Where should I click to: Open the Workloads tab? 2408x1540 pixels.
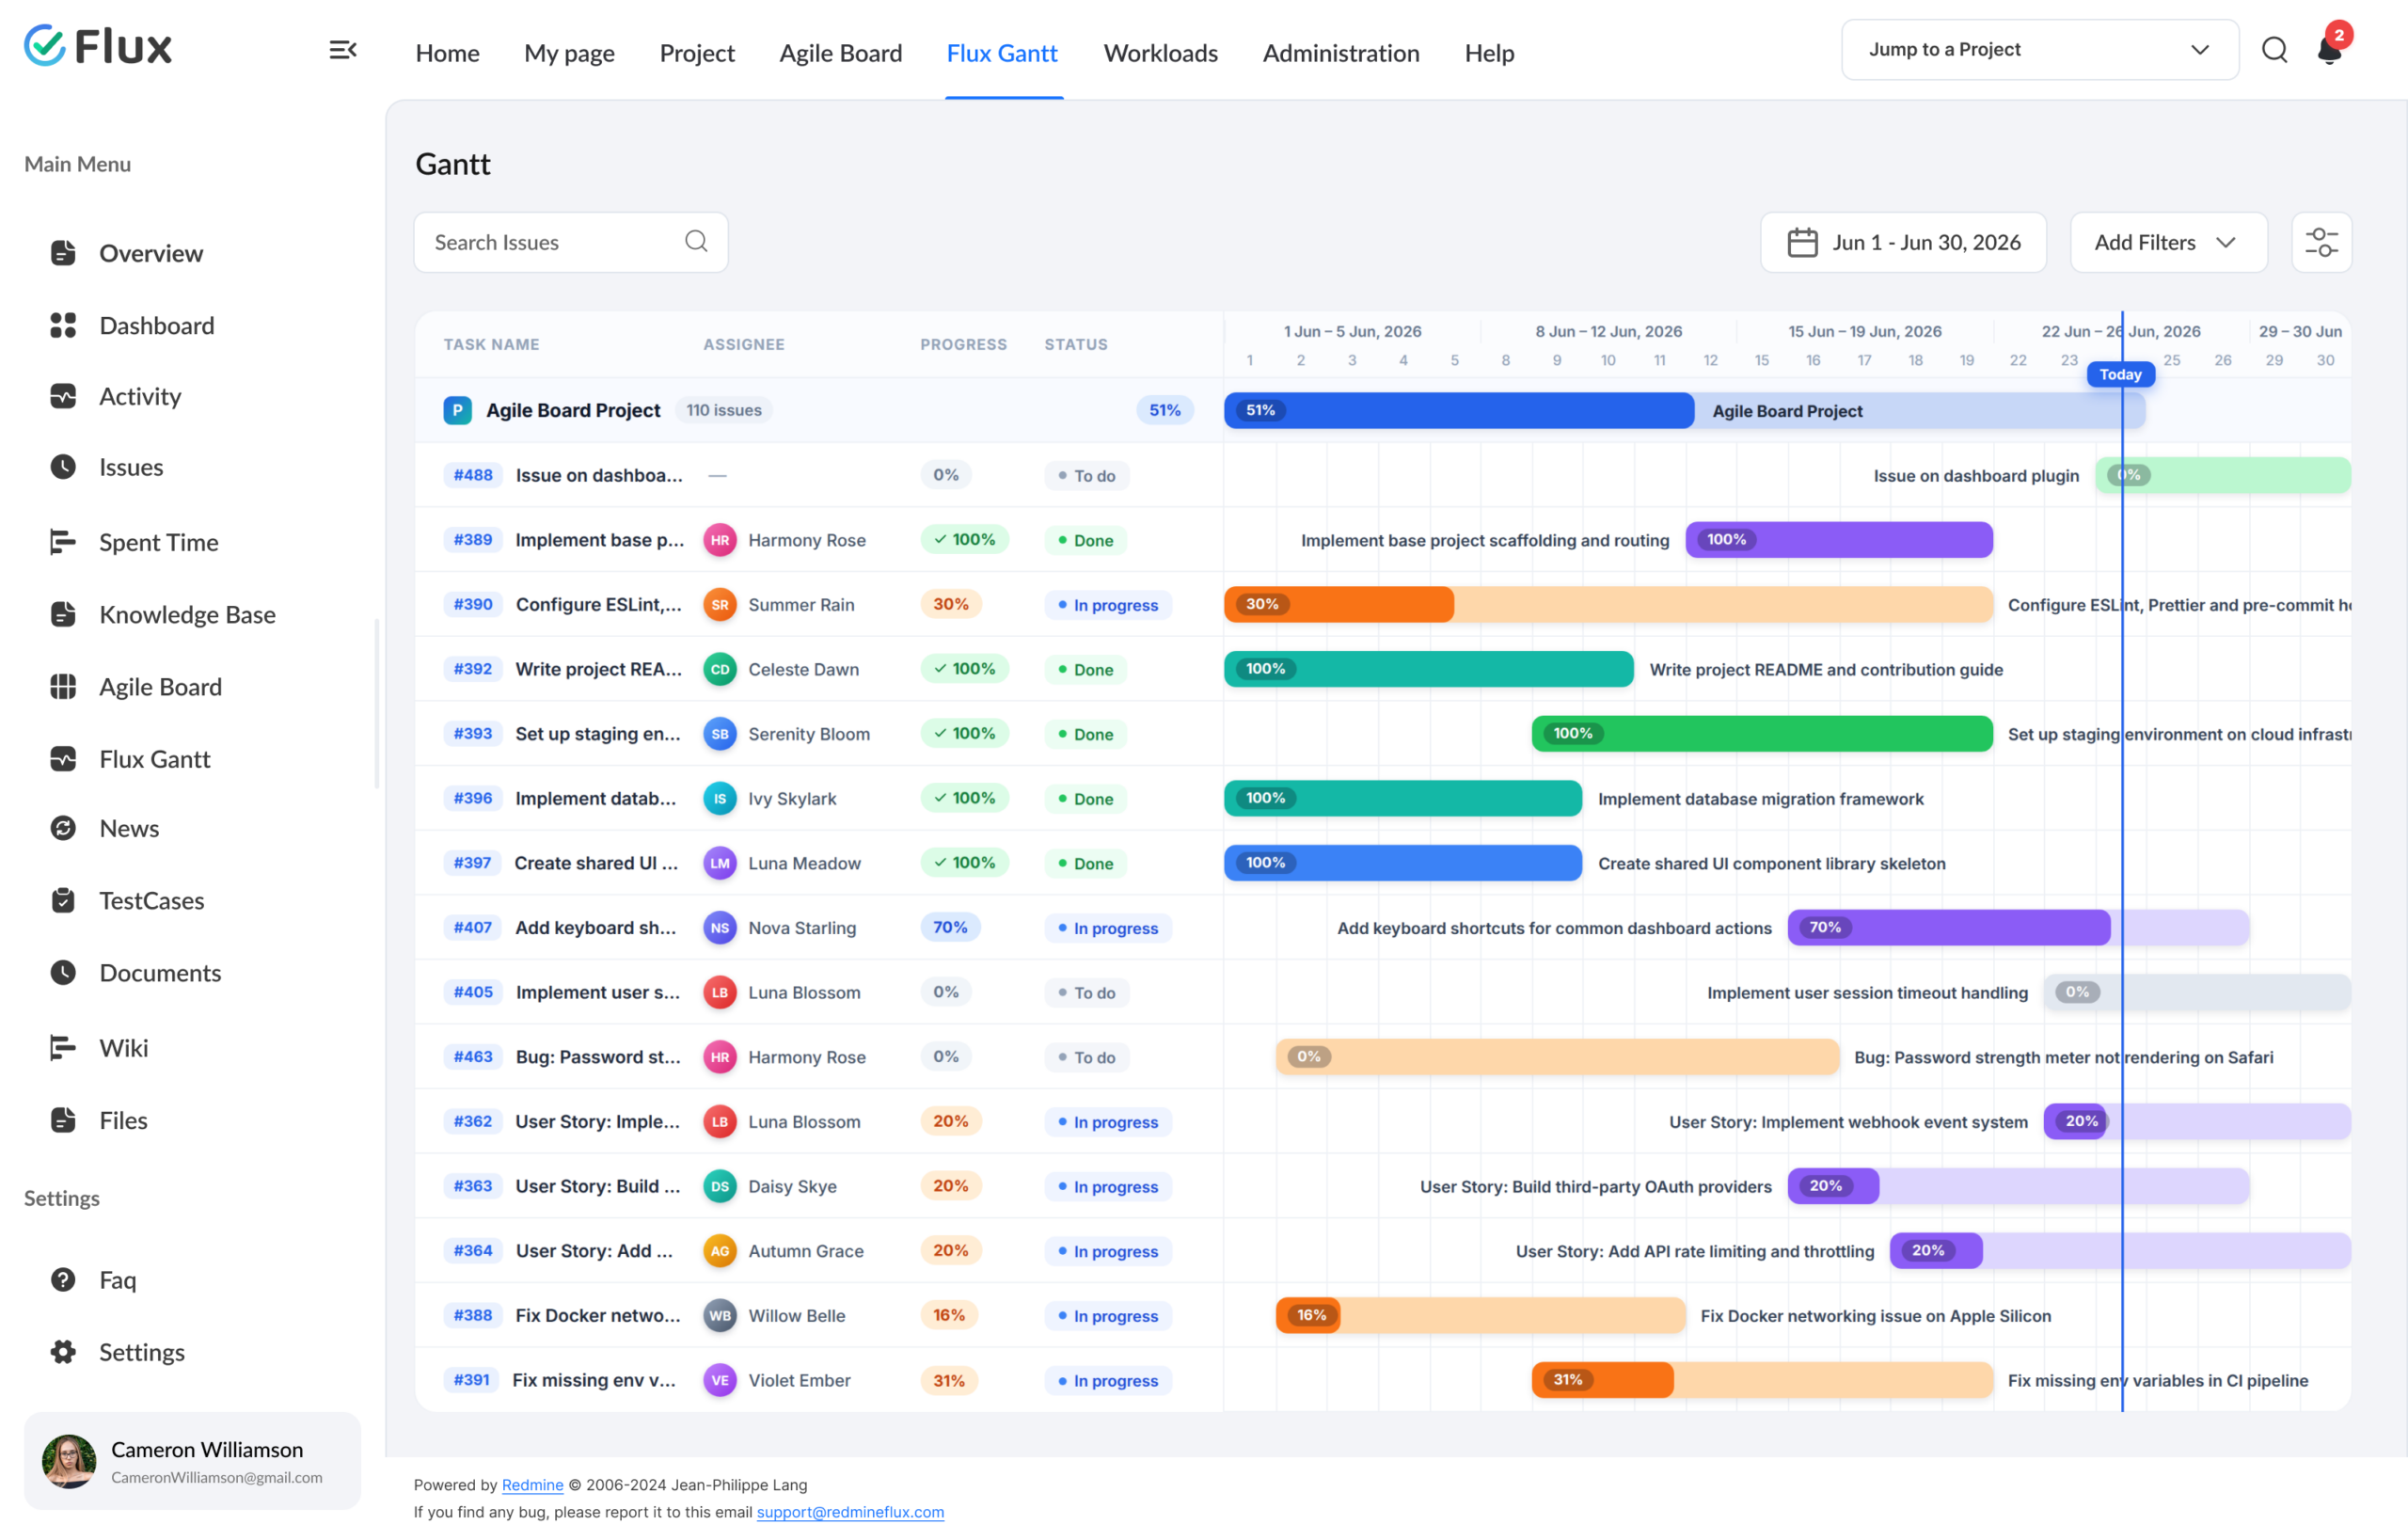[1160, 52]
